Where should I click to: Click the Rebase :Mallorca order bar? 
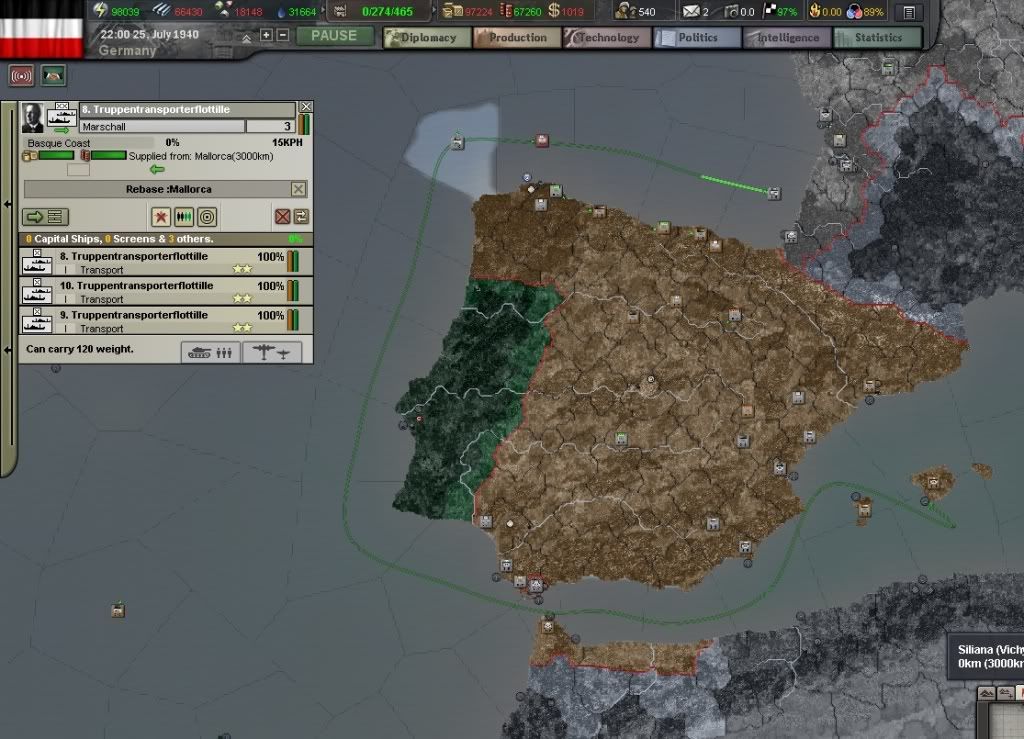165,189
